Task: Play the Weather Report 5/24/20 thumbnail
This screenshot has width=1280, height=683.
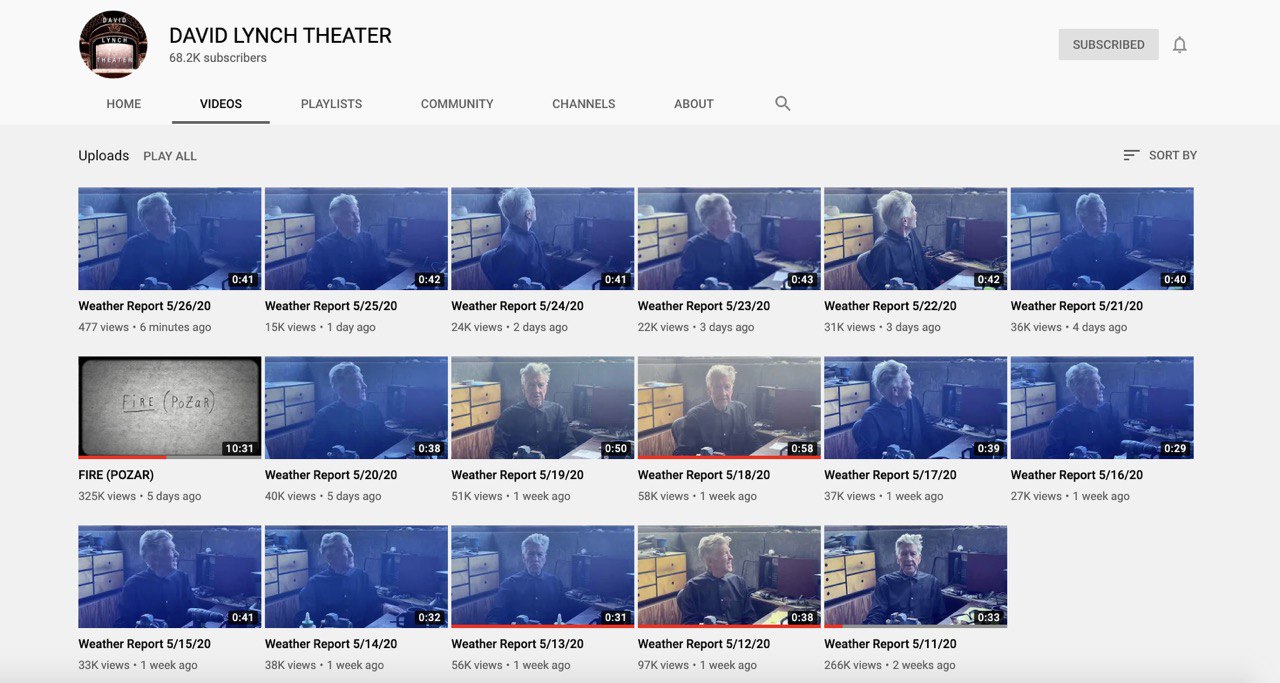Action: (543, 239)
